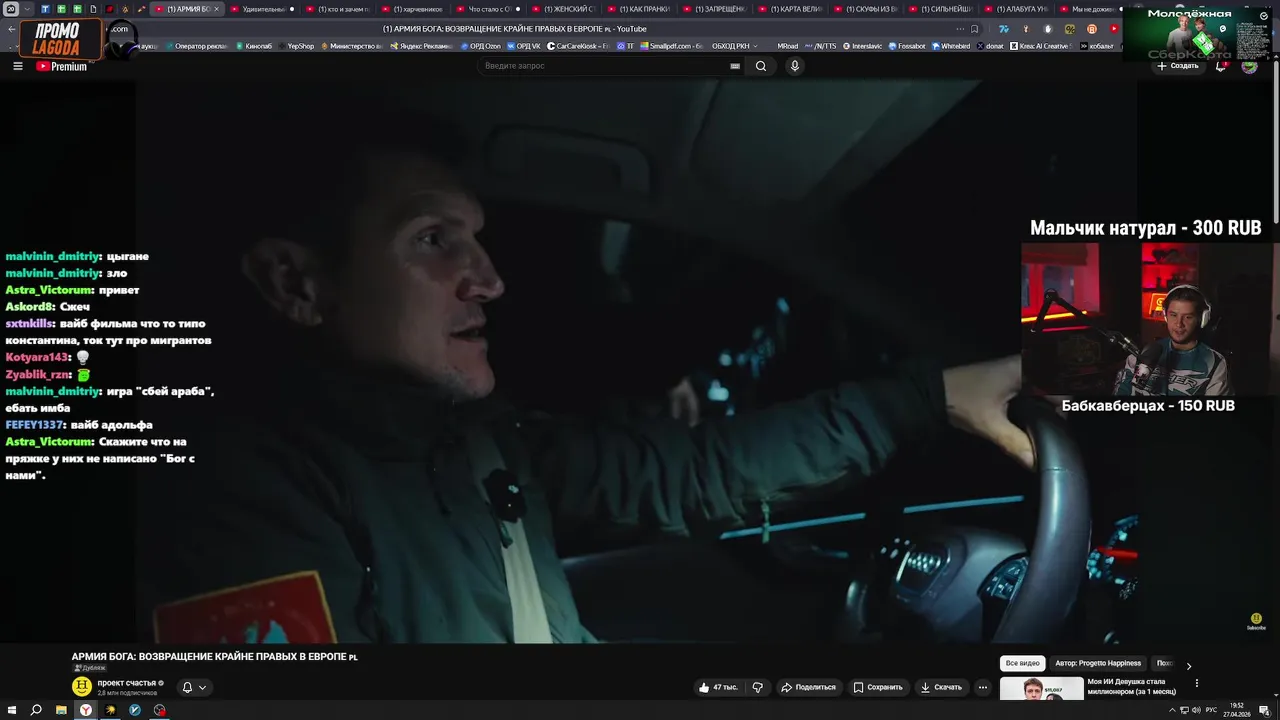
Task: Open the Interslavic bookmark
Action: tap(863, 46)
